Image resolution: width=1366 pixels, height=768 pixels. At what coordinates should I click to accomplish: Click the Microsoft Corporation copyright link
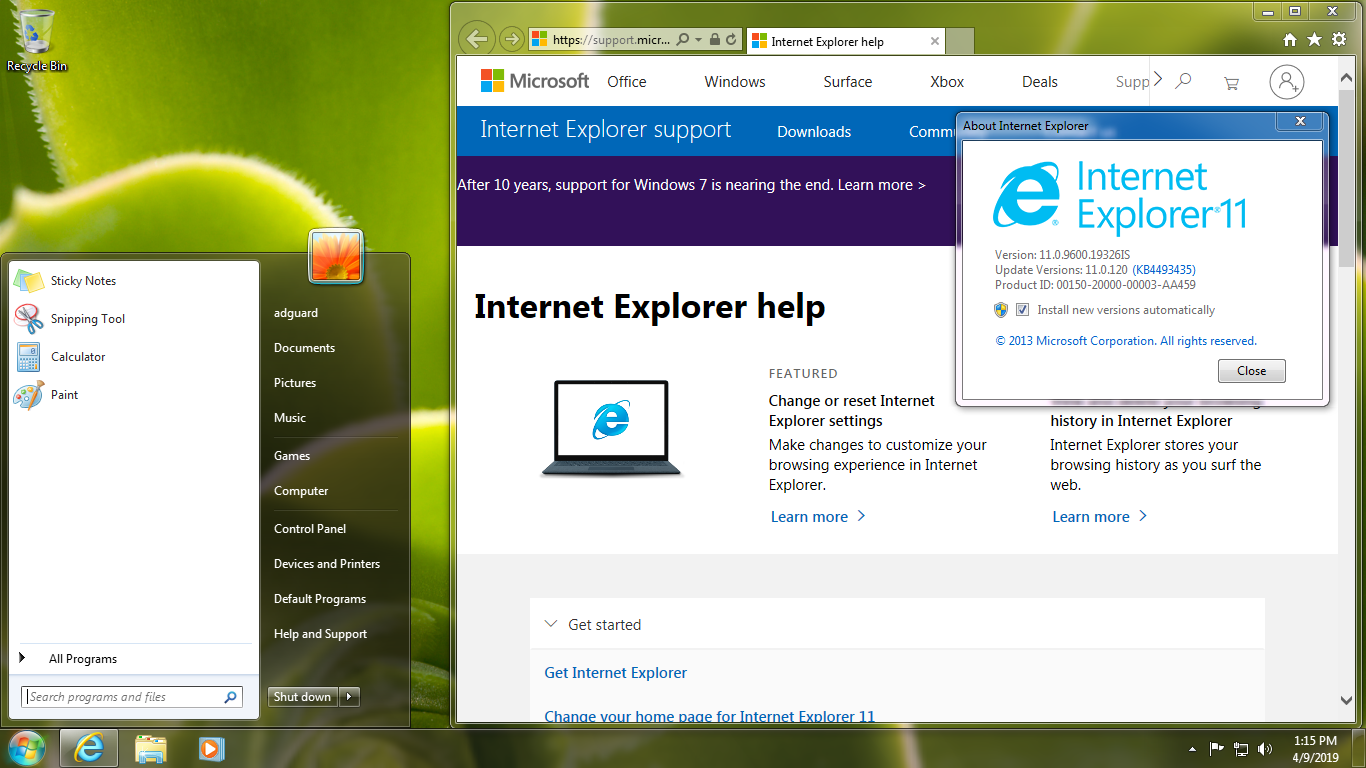(1126, 341)
